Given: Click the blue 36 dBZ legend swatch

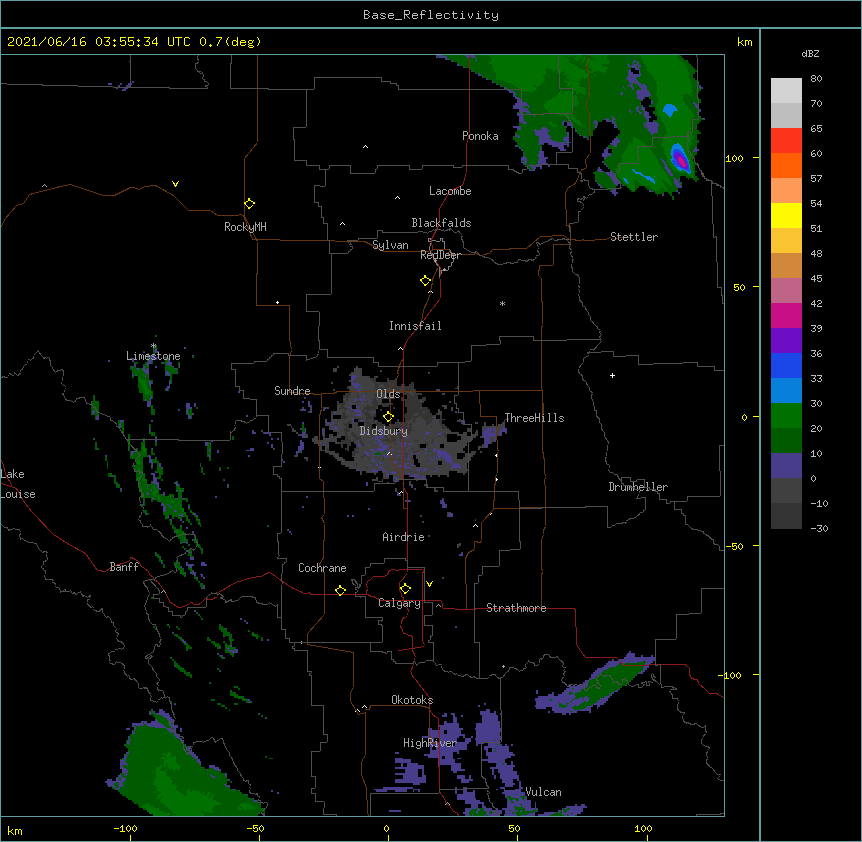Looking at the screenshot, I should (786, 365).
